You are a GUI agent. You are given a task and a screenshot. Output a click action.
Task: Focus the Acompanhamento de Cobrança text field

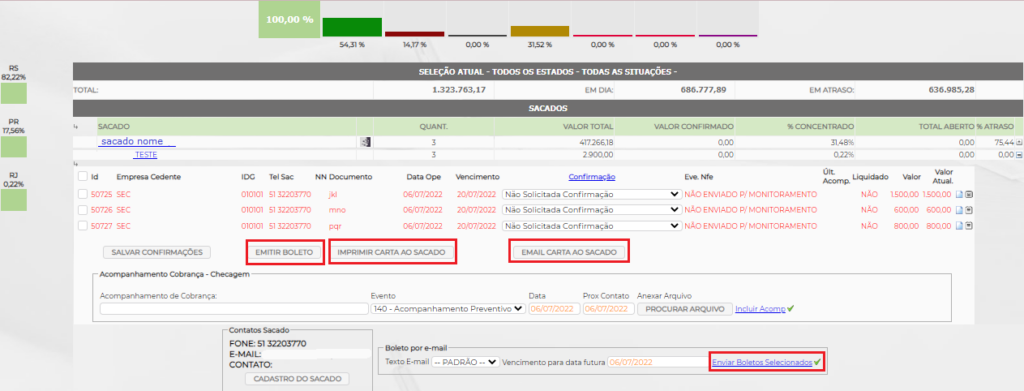click(234, 309)
